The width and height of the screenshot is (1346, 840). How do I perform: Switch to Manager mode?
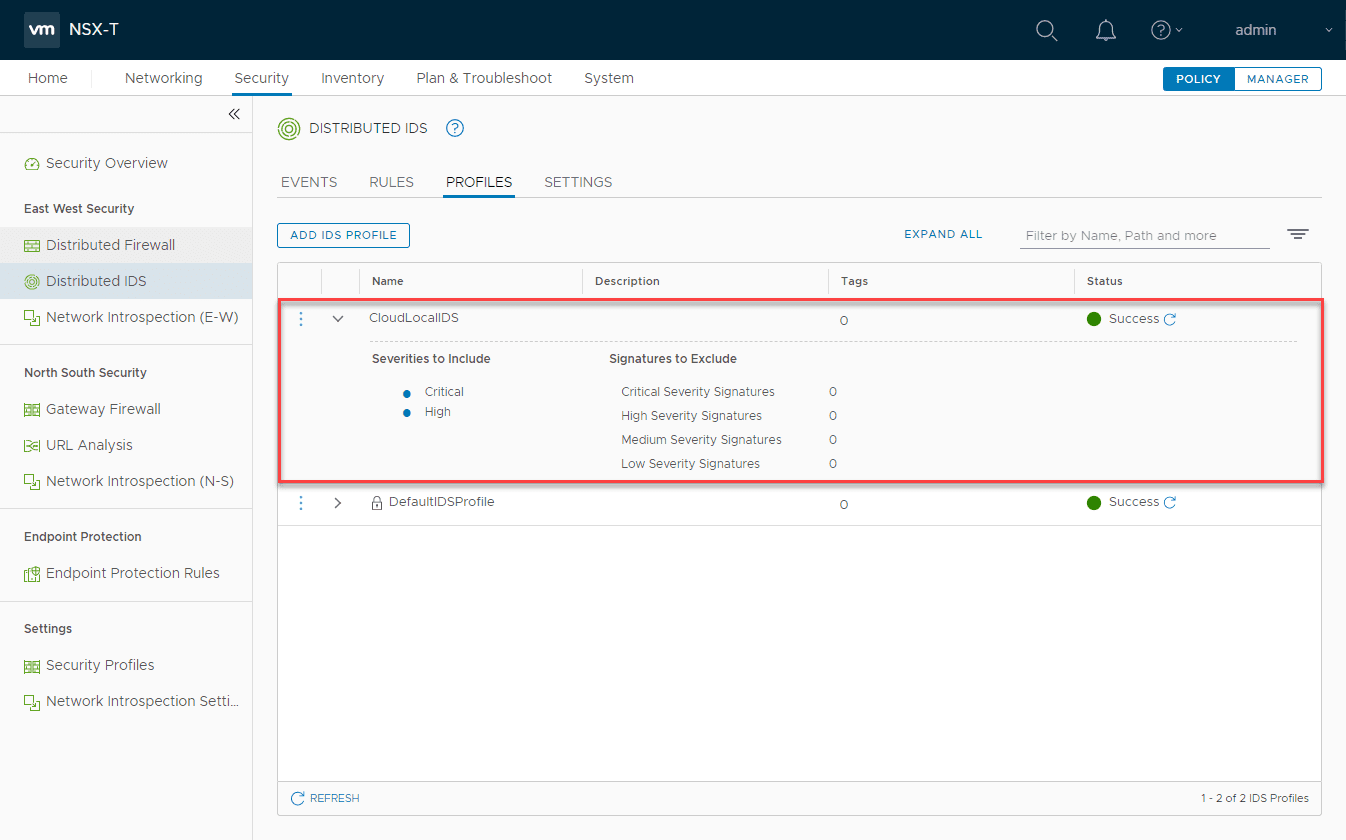(x=1278, y=79)
